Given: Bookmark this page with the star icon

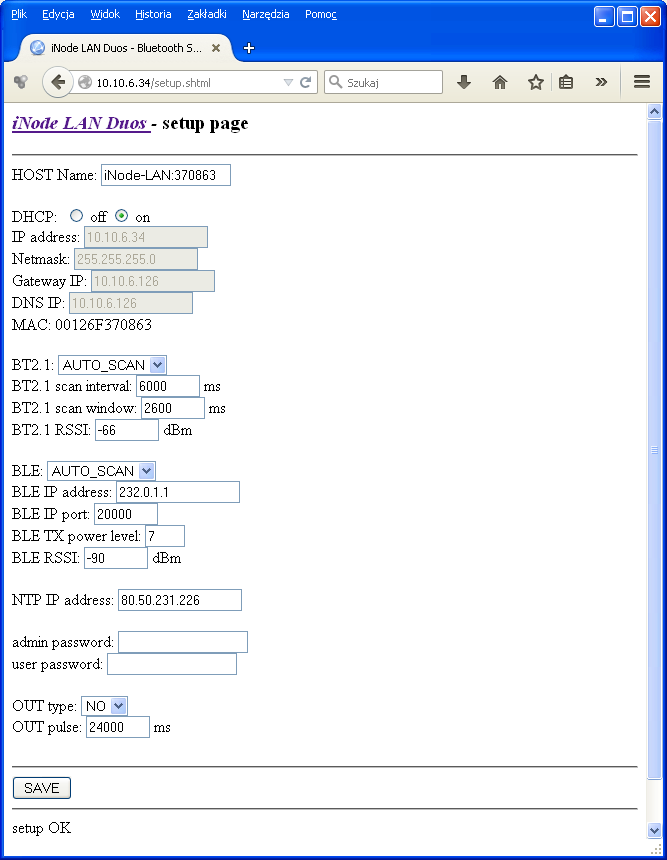Looking at the screenshot, I should coord(535,82).
